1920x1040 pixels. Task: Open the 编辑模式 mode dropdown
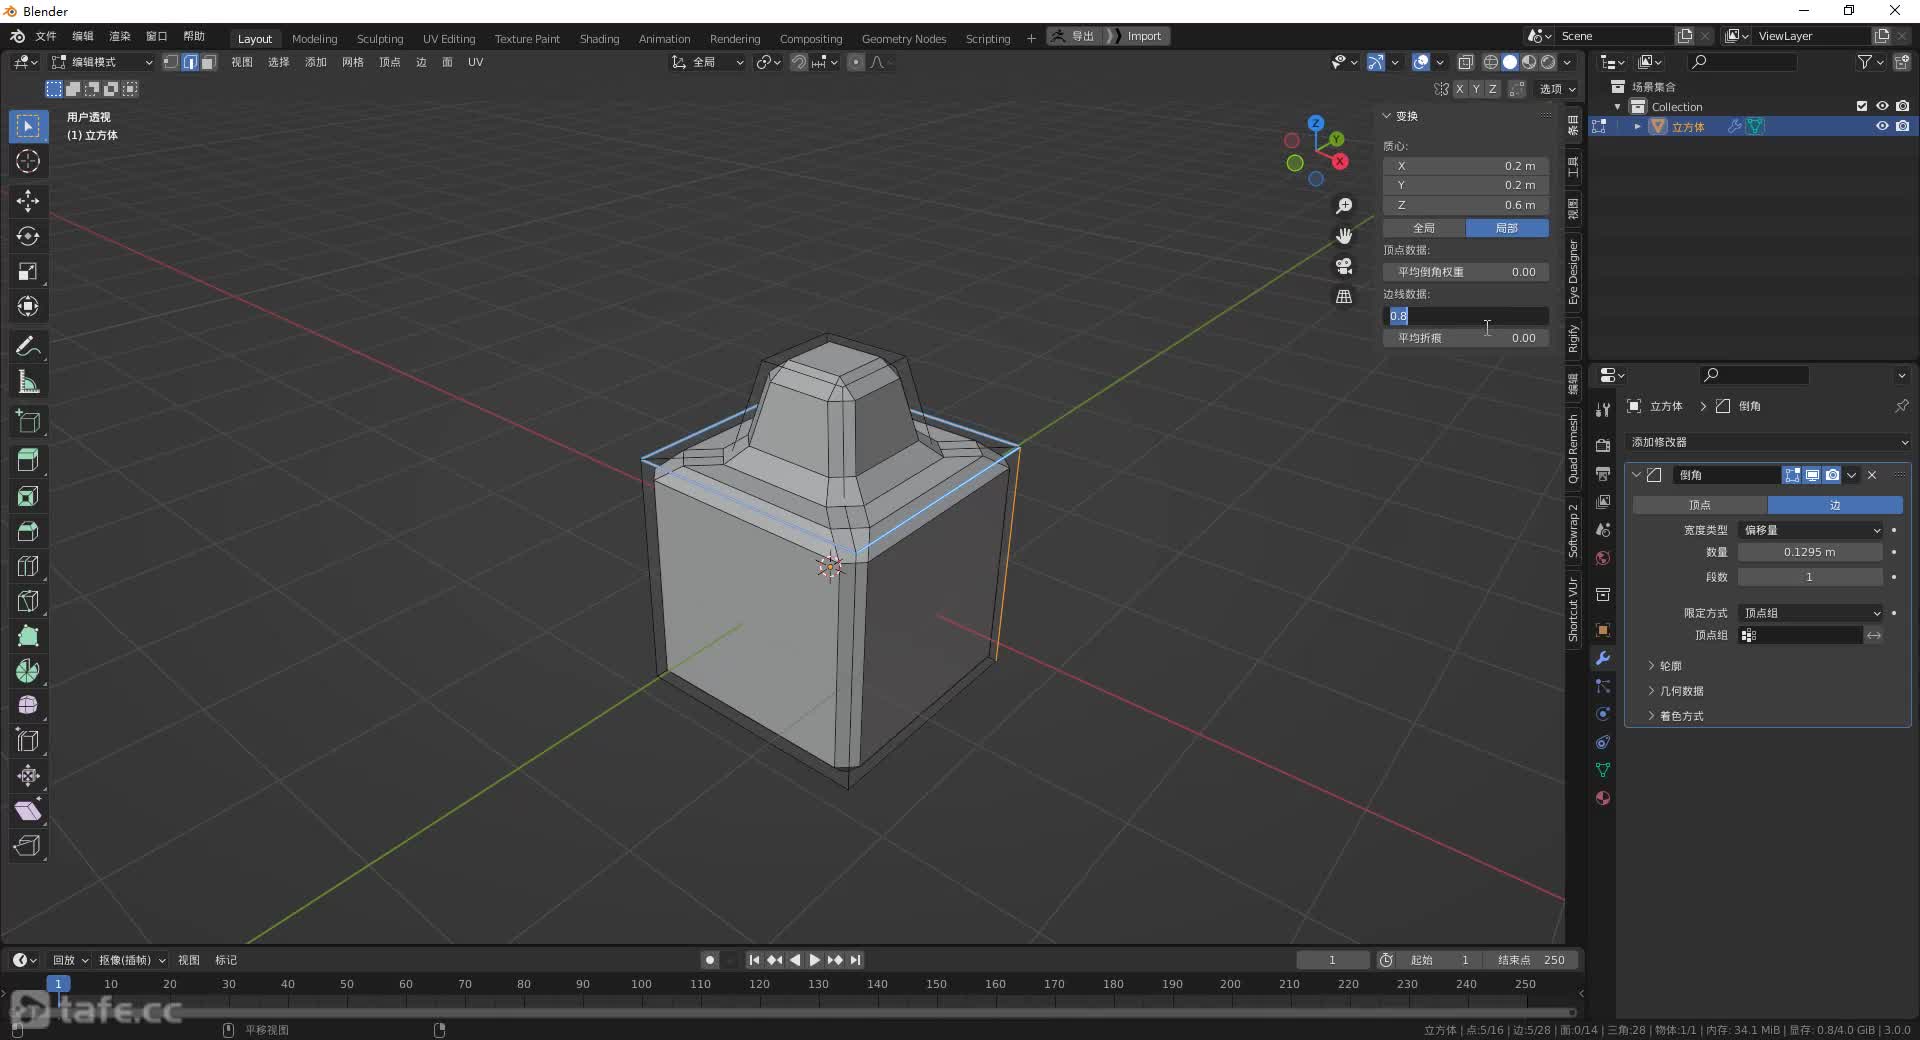(103, 62)
